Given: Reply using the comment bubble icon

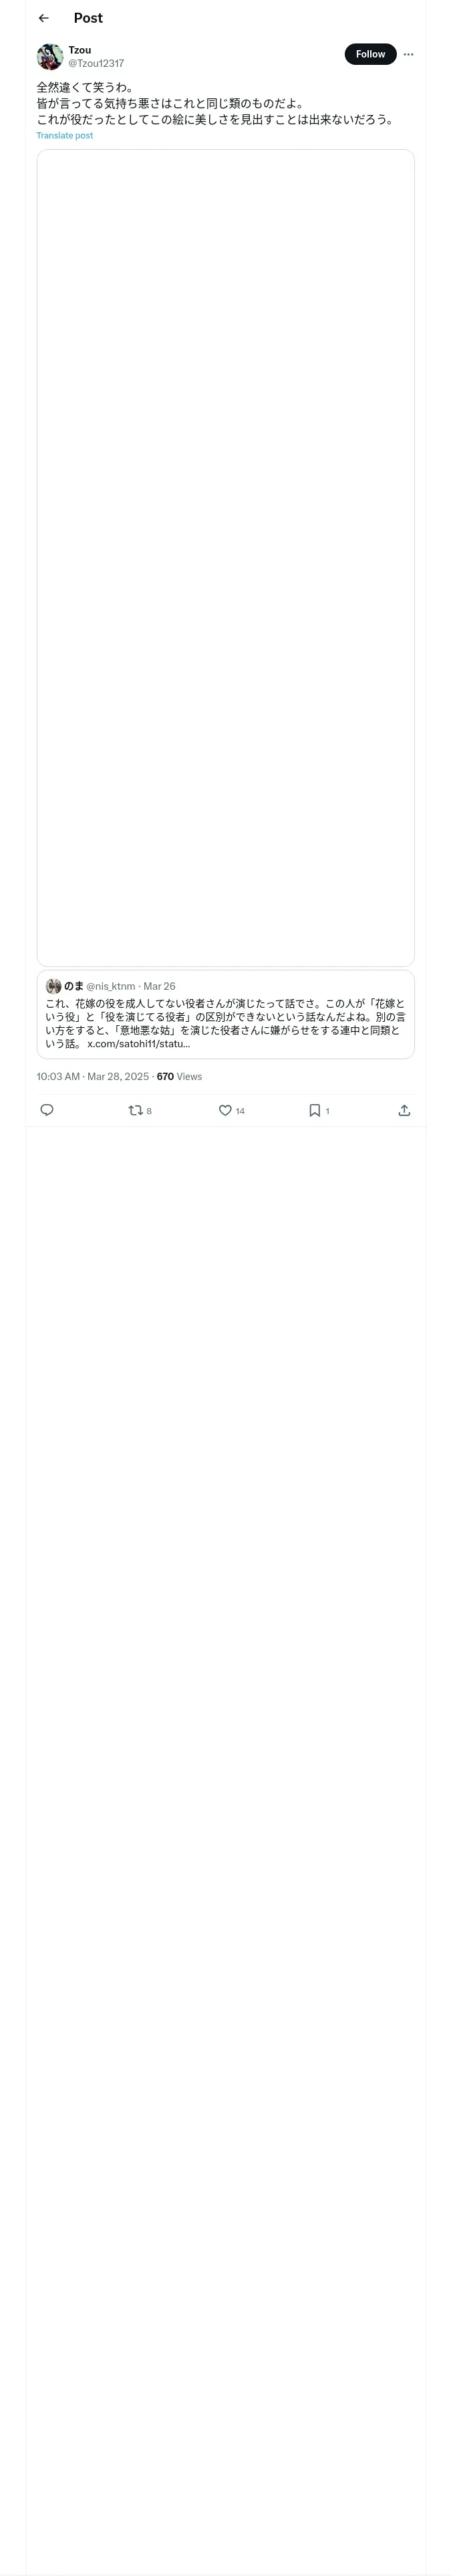Looking at the screenshot, I should click(47, 1110).
